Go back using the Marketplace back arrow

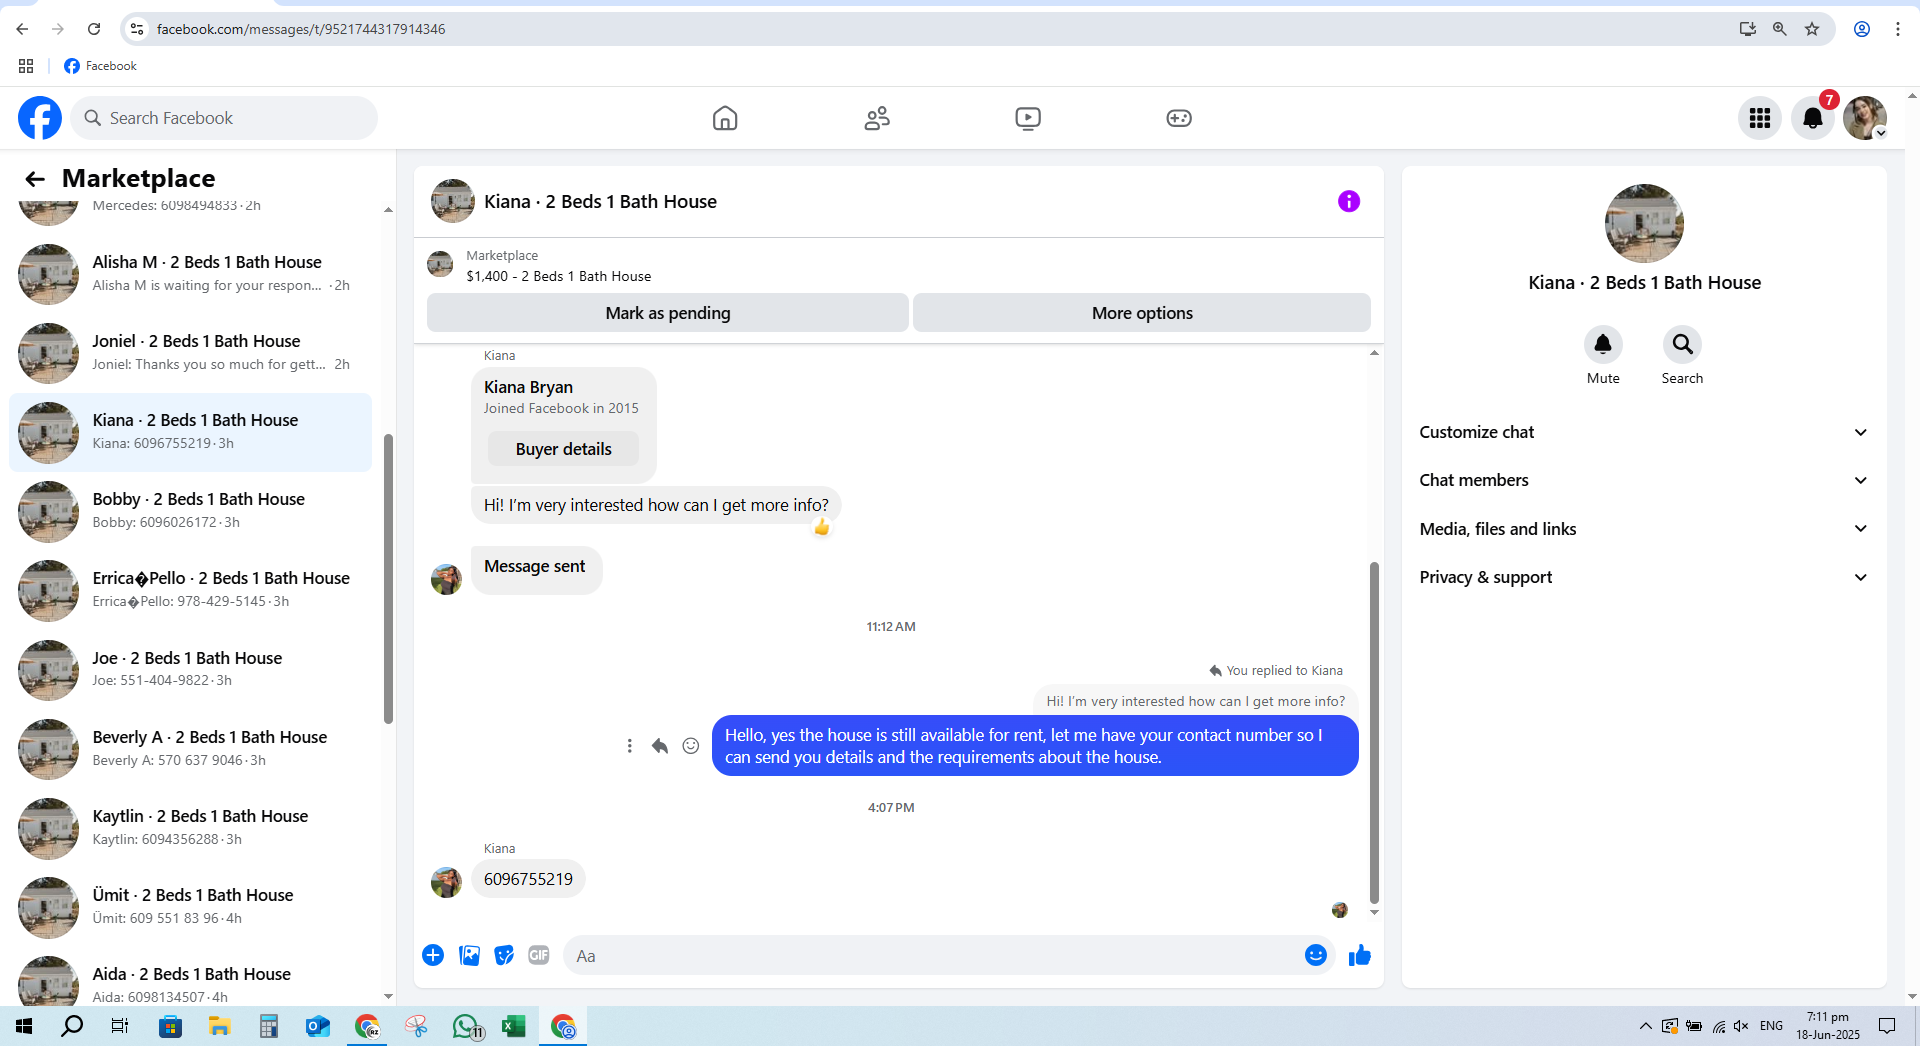point(35,179)
